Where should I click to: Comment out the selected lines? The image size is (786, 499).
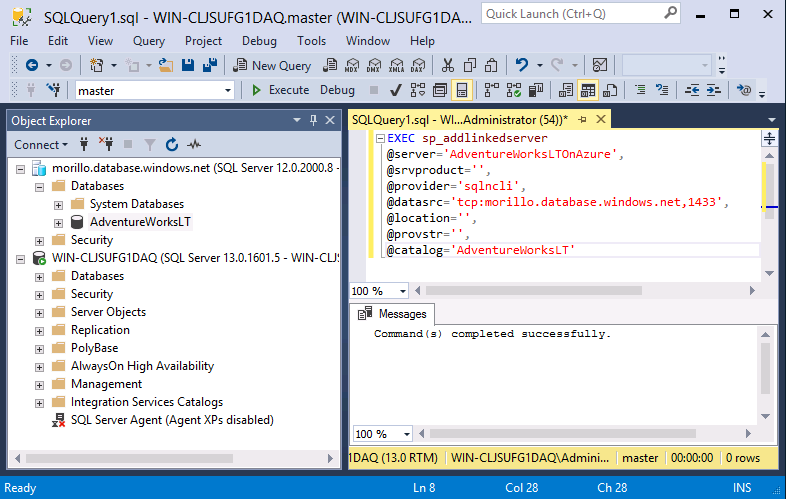[x=640, y=90]
